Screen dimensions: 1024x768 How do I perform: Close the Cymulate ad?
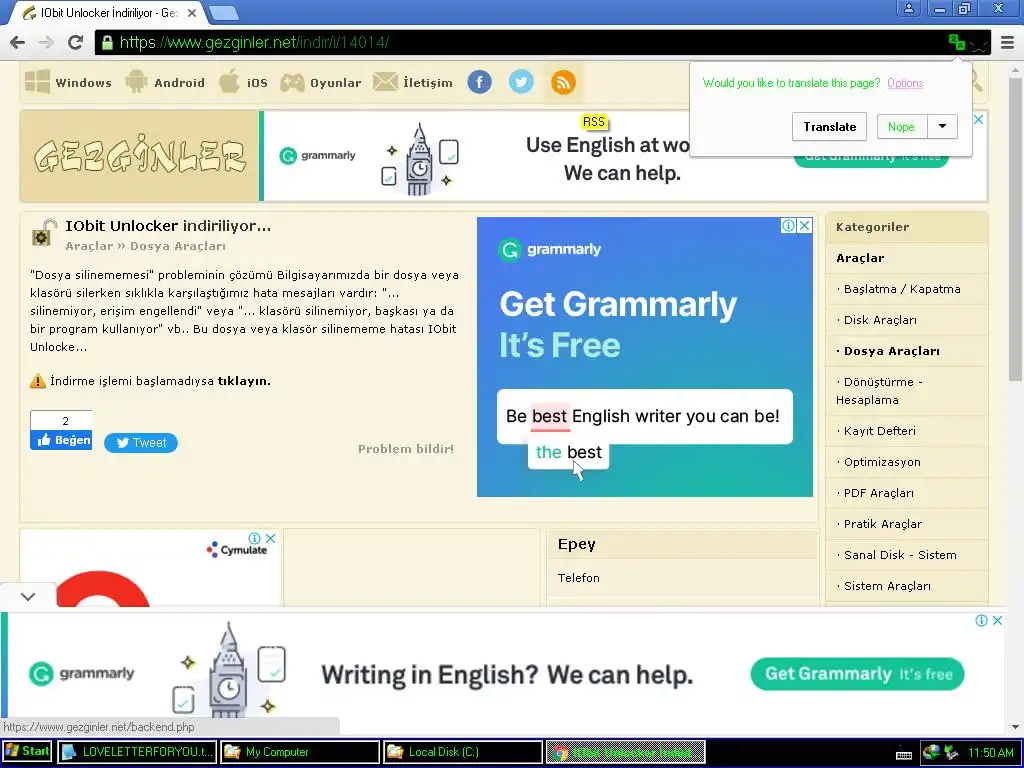pos(270,538)
